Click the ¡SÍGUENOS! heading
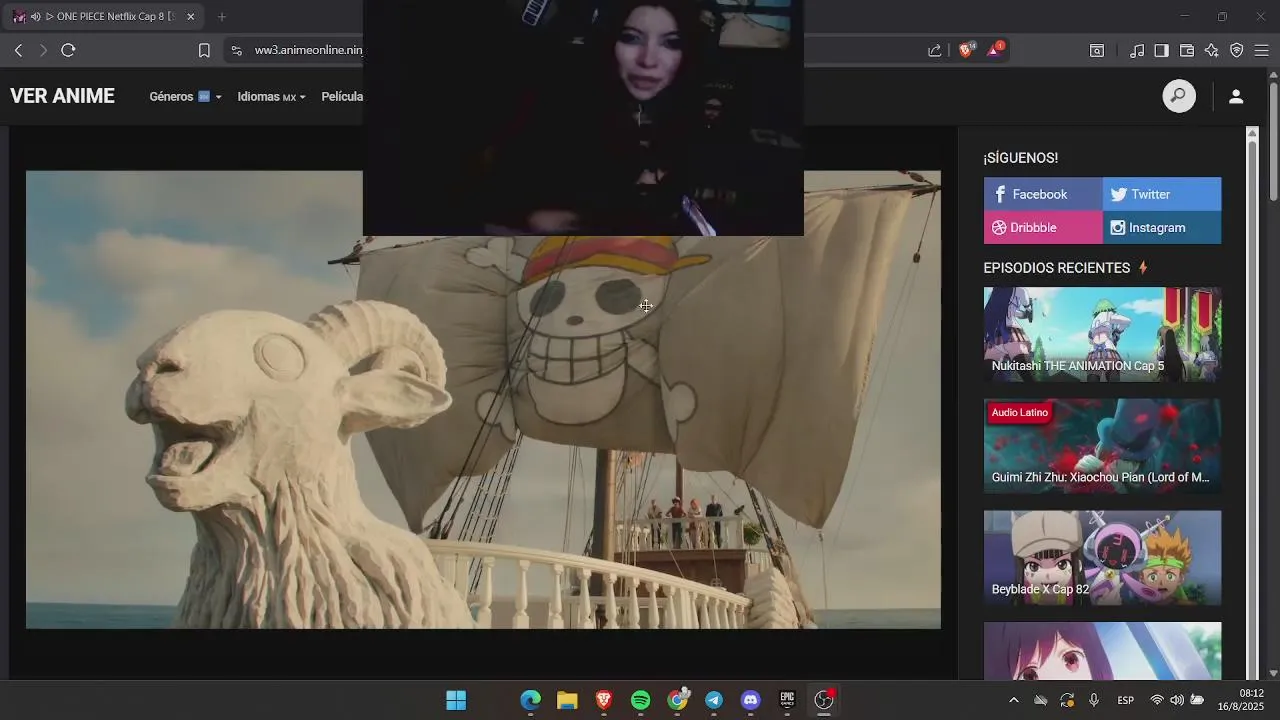Screen dimensions: 1280x720 click(x=1020, y=158)
